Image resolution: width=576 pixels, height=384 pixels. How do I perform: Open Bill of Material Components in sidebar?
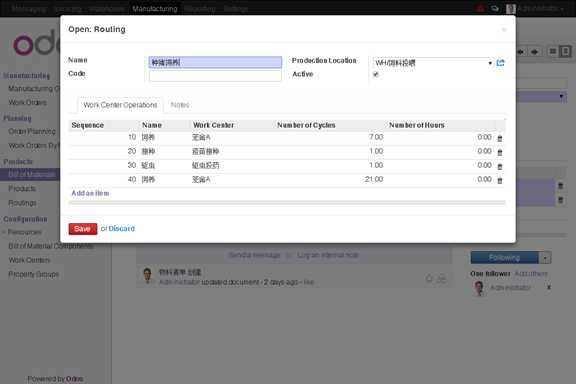51,246
